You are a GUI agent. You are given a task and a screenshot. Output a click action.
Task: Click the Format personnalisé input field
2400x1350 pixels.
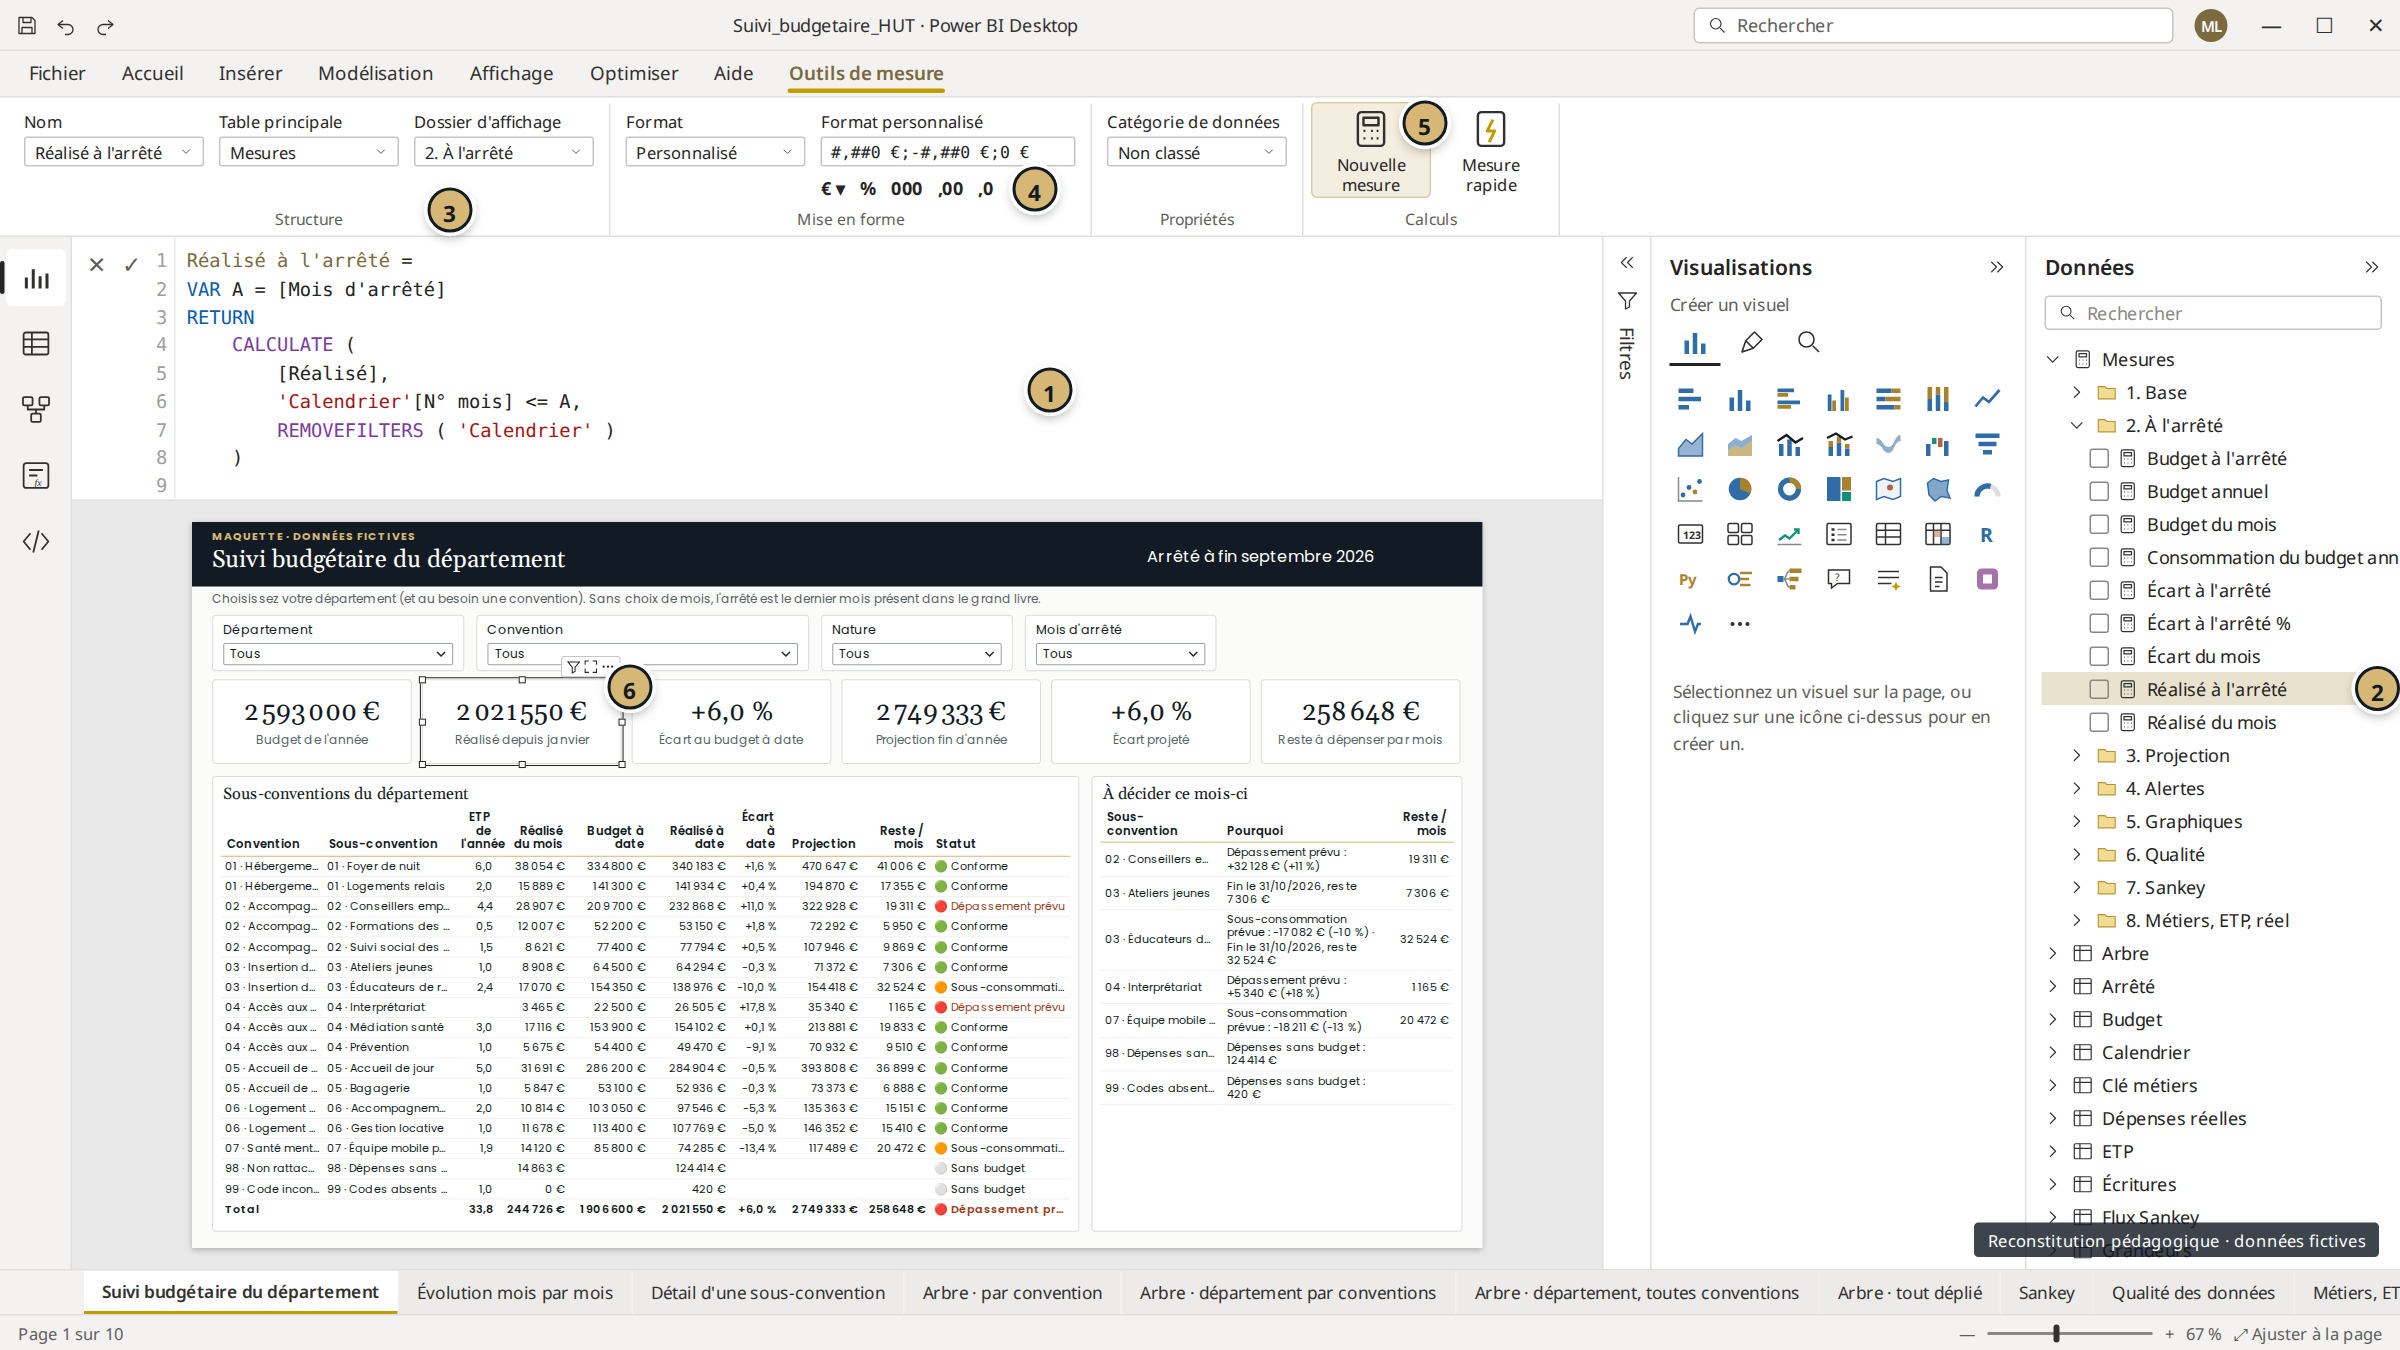click(x=947, y=152)
